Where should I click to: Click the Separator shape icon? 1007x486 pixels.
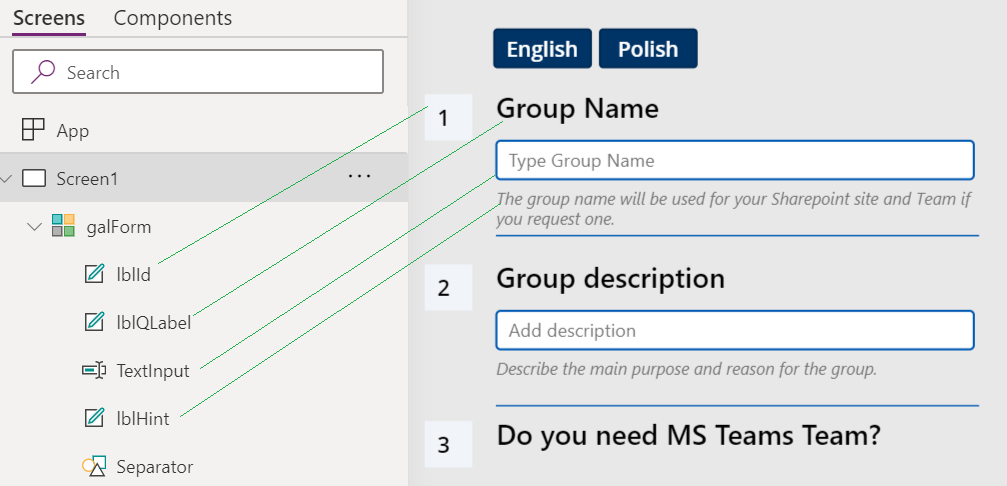pyautogui.click(x=94, y=466)
